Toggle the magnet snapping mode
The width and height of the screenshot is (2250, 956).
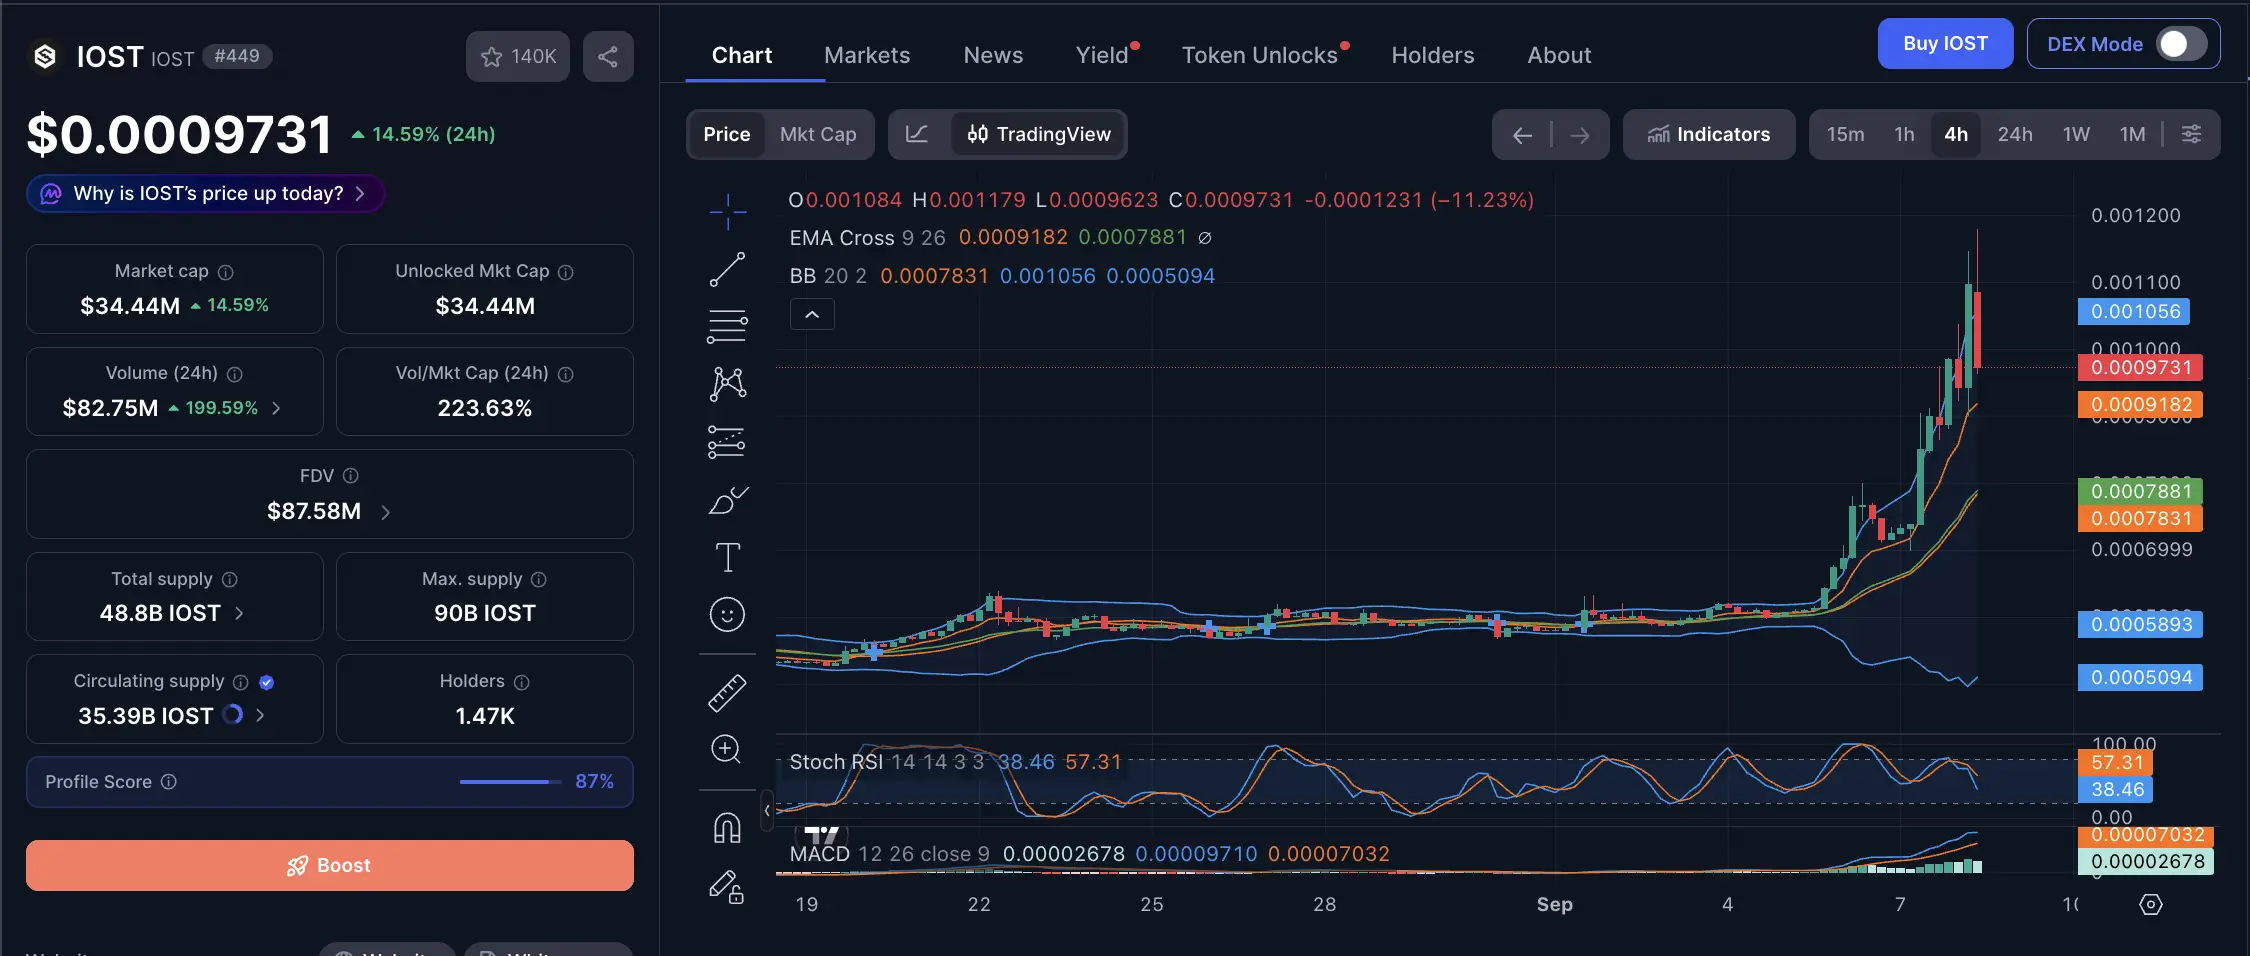[x=727, y=828]
